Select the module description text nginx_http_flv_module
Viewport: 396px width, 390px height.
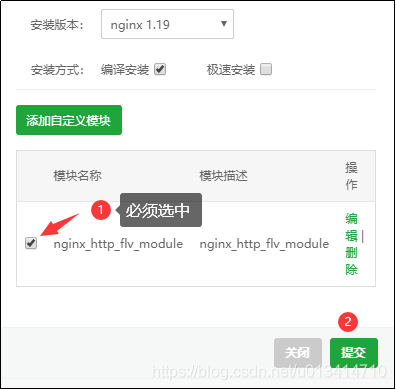[x=264, y=244]
